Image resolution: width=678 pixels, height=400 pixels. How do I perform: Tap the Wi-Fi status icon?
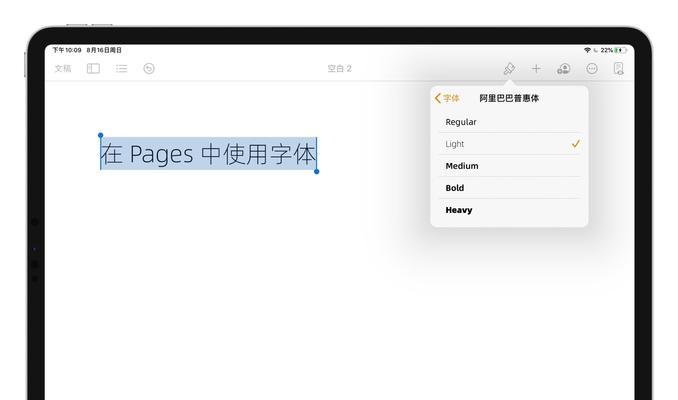587,50
